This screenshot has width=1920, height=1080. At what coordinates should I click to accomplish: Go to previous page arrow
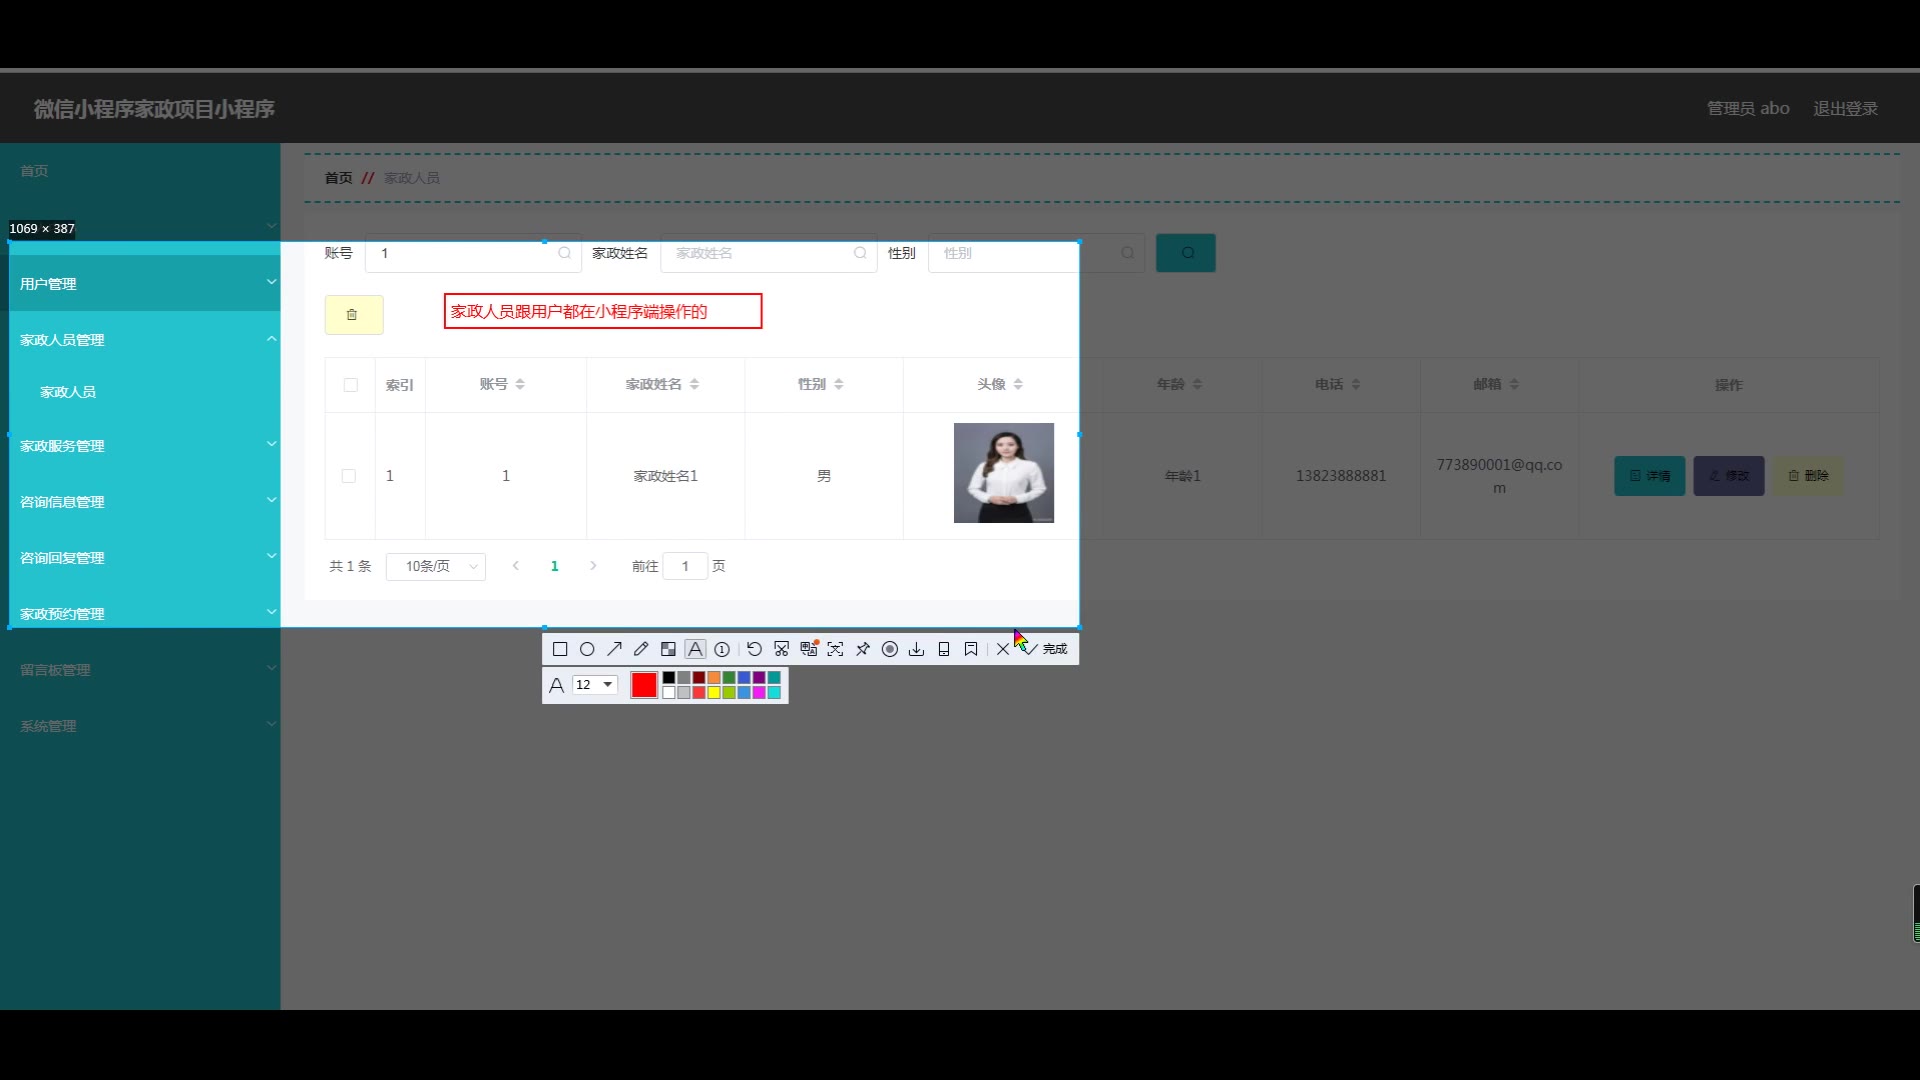point(516,566)
